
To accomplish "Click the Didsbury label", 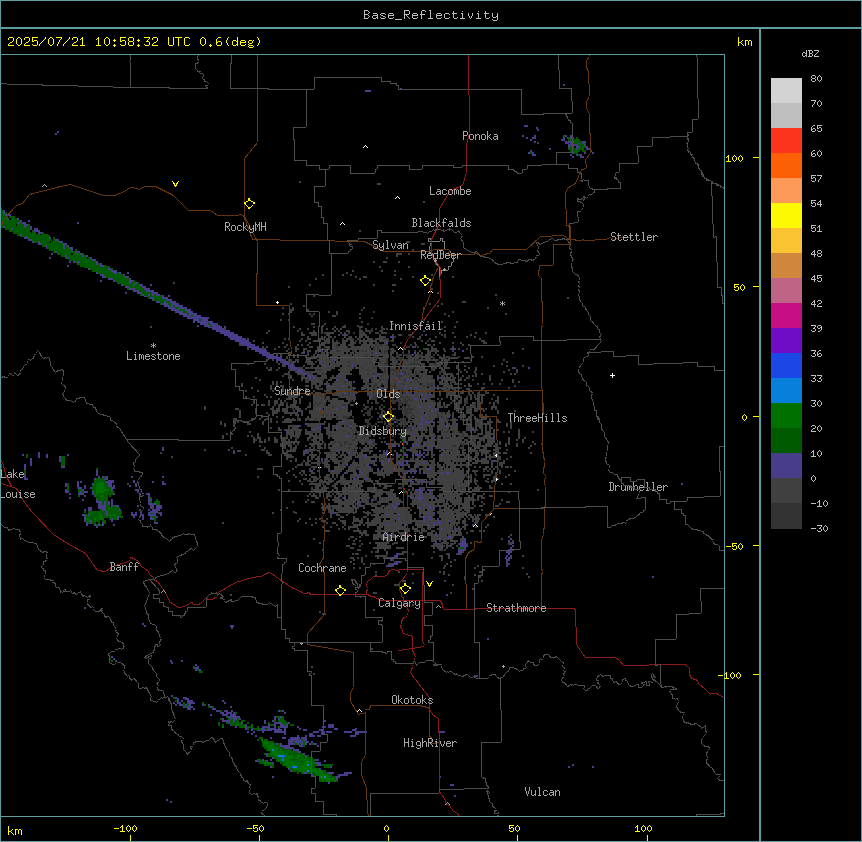I will pyautogui.click(x=383, y=431).
